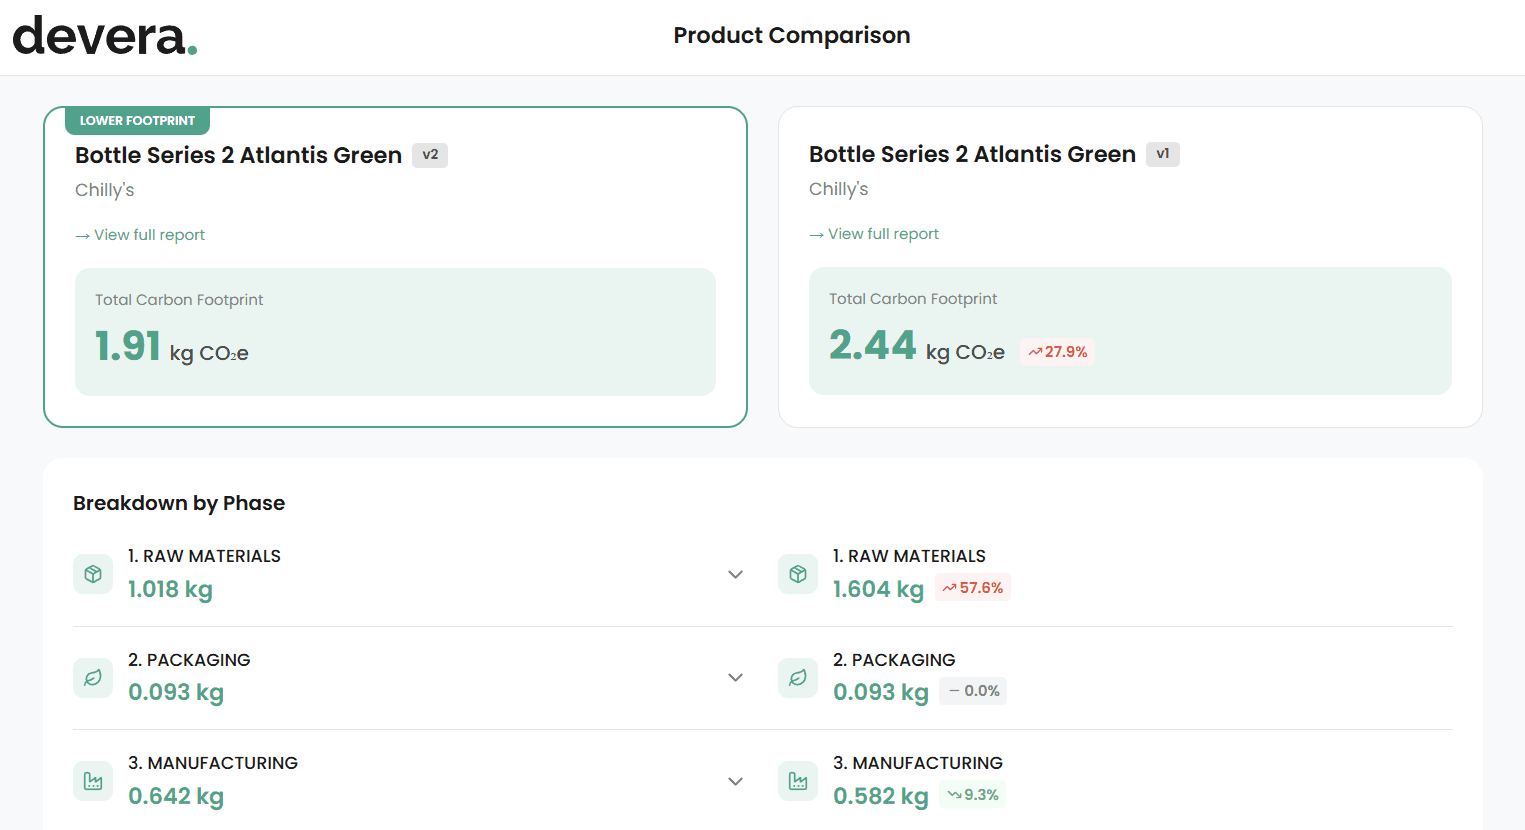The height and width of the screenshot is (830, 1525).
Task: Select the Packaging leaf icon on v2 side
Action: pyautogui.click(x=92, y=678)
